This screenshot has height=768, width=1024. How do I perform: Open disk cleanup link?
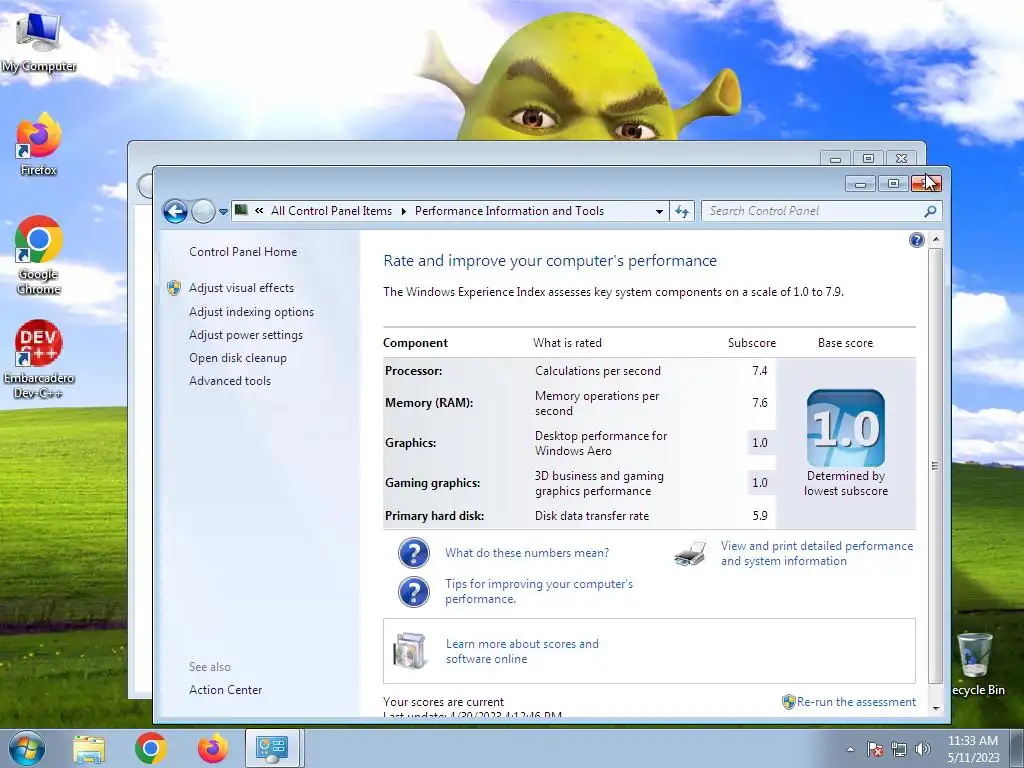click(x=238, y=358)
